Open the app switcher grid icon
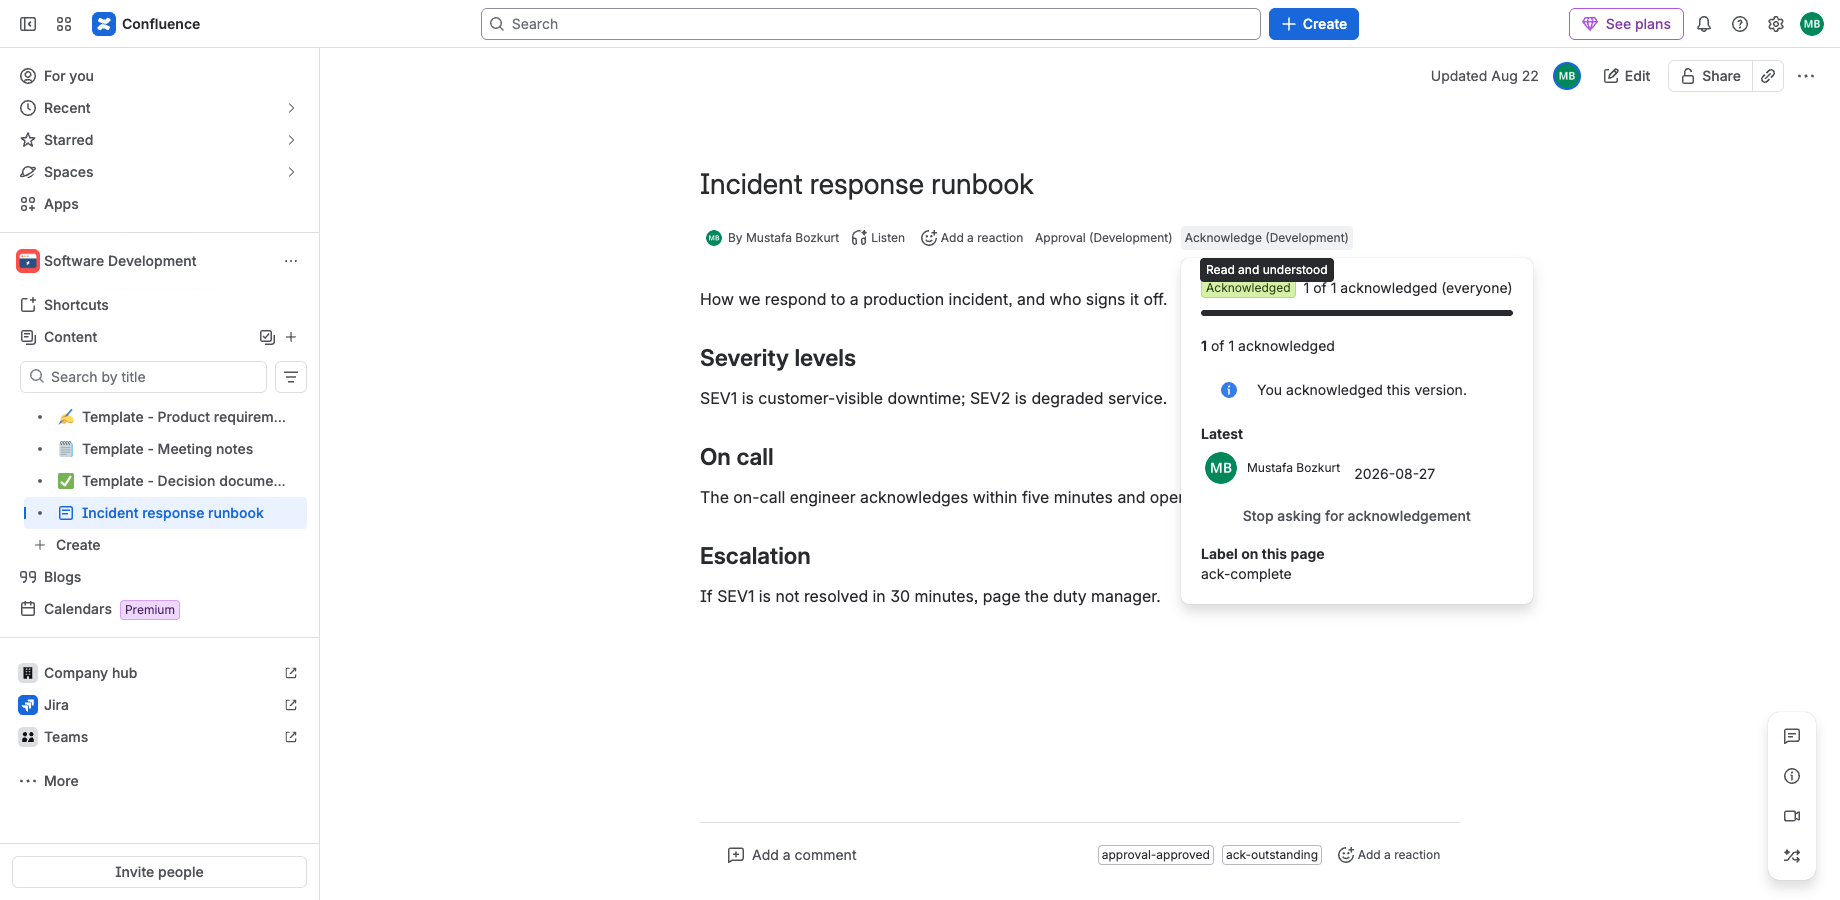 (x=64, y=24)
